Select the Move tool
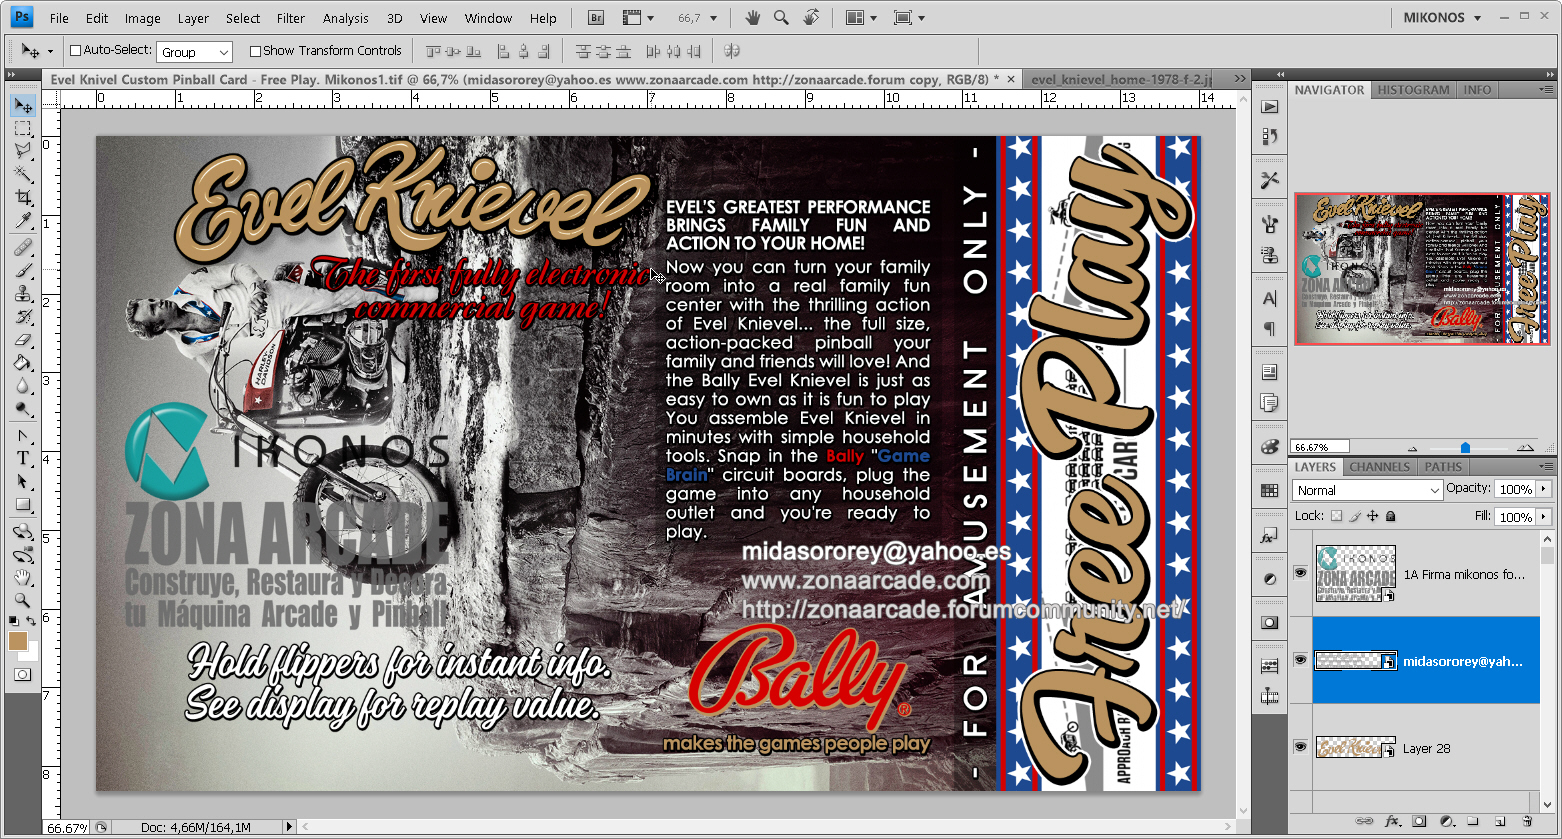Image resolution: width=1562 pixels, height=839 pixels. pos(22,103)
